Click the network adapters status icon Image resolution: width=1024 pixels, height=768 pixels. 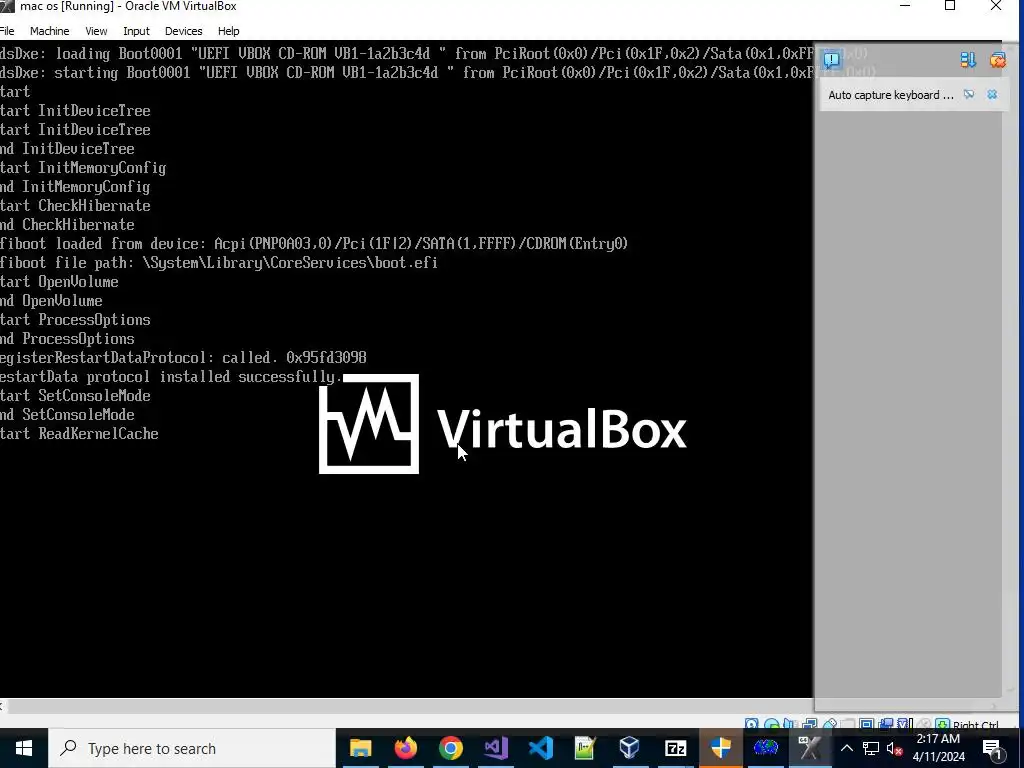tap(810, 724)
